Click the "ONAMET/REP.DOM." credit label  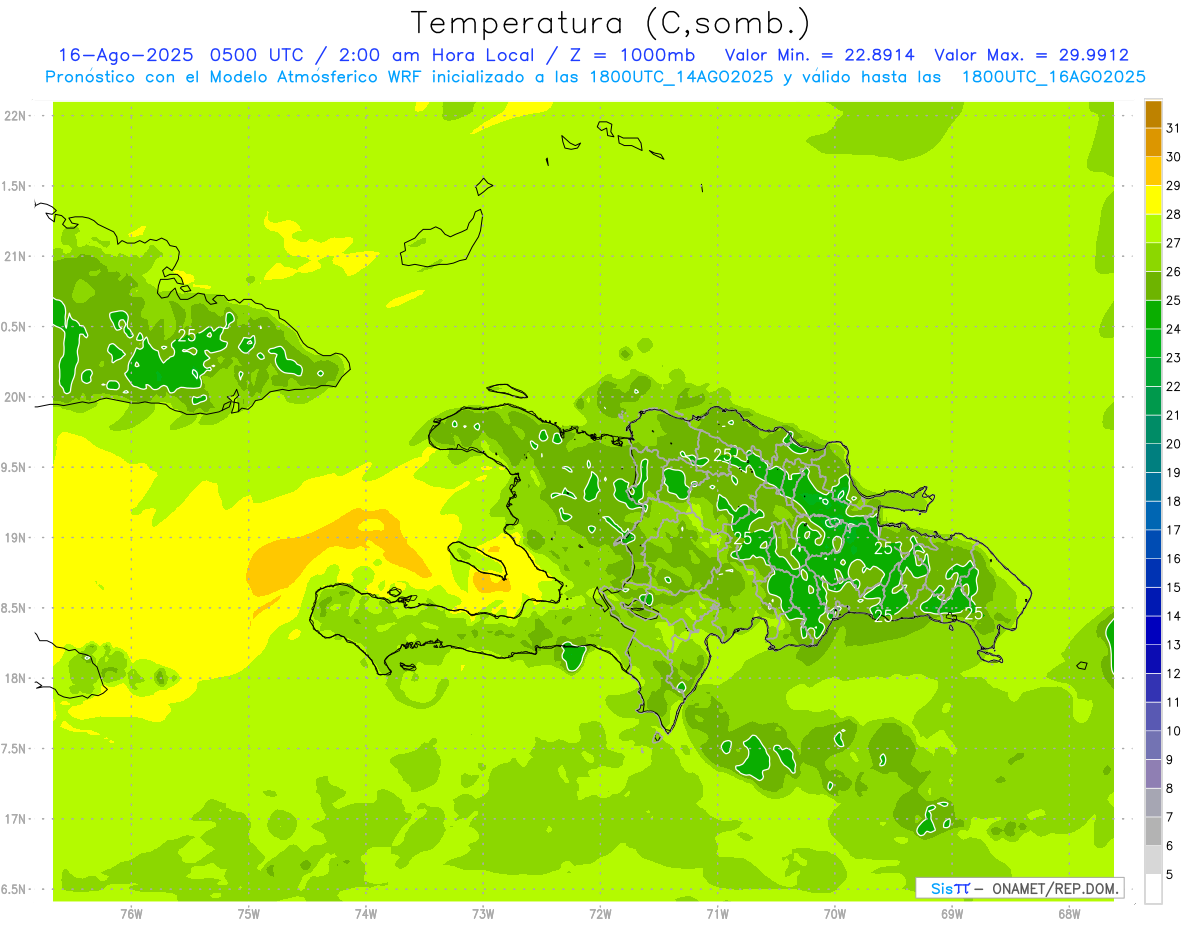coord(1055,888)
